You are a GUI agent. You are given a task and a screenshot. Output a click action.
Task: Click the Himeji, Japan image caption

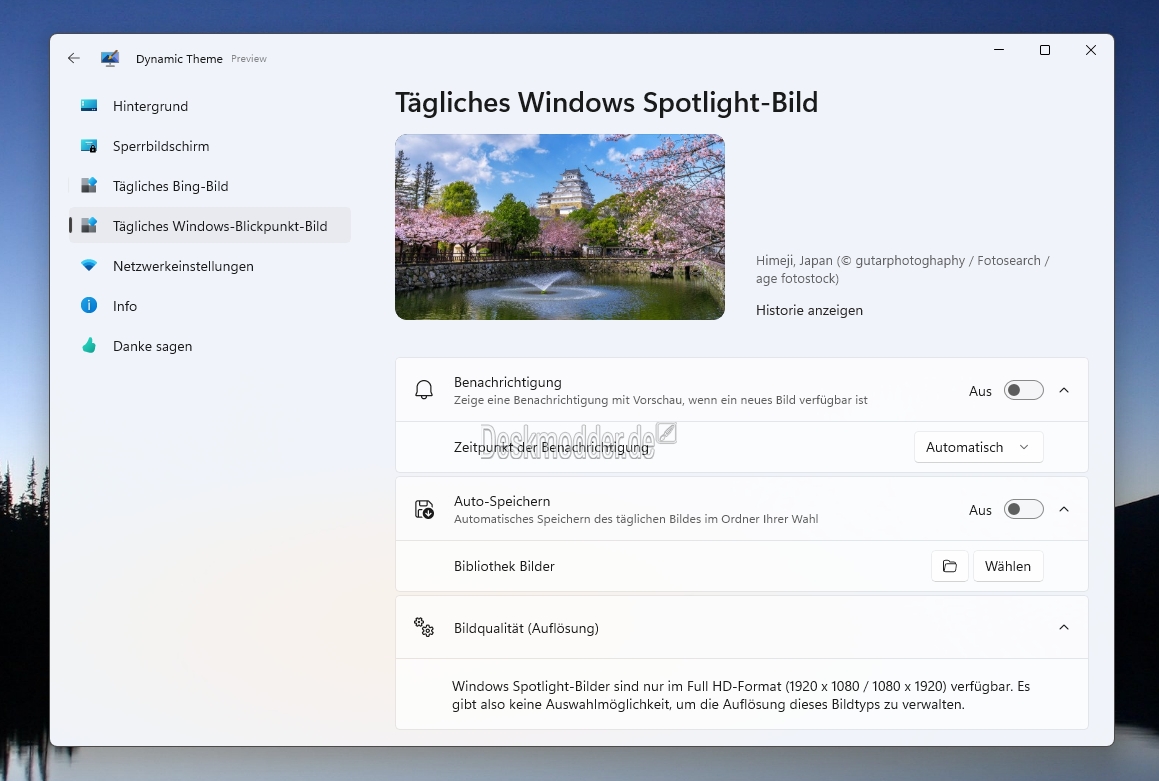(x=903, y=269)
